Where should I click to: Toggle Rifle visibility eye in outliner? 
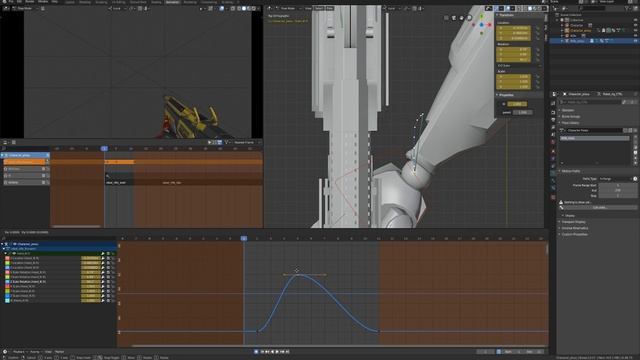635,36
